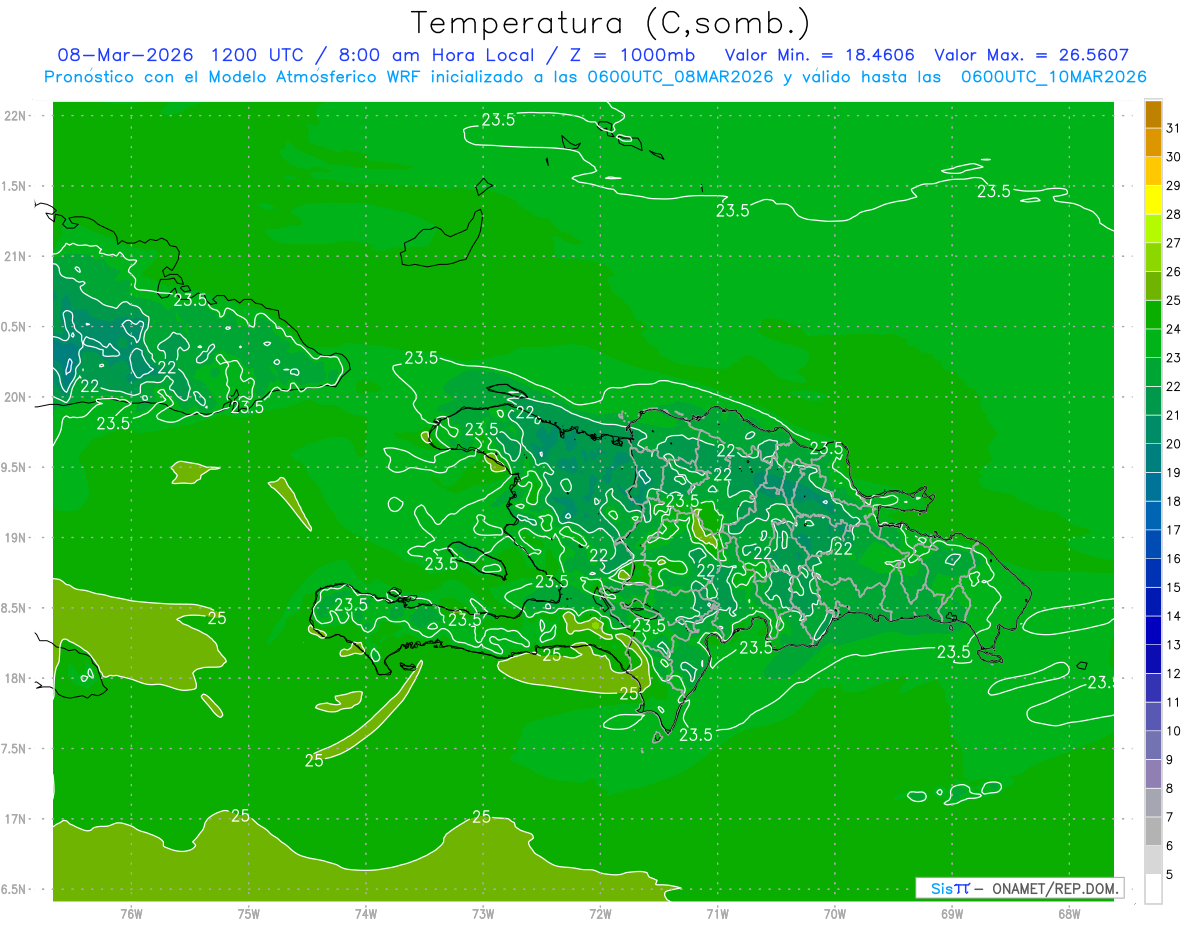Click the '71W' longitude axis label

click(x=717, y=912)
